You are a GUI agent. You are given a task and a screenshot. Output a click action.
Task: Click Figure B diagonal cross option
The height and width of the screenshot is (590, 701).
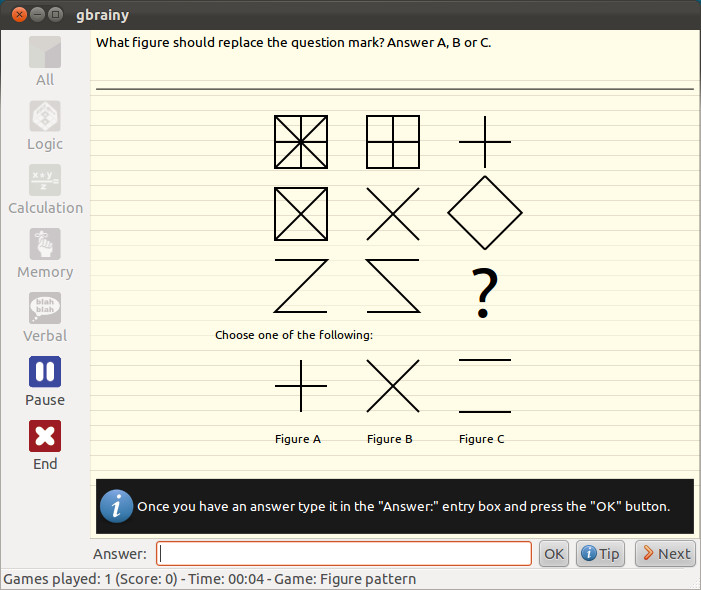[x=393, y=386]
